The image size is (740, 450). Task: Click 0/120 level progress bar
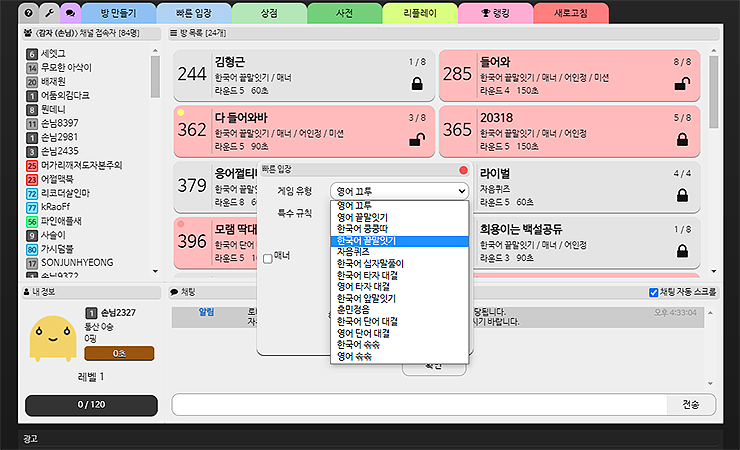[x=91, y=405]
